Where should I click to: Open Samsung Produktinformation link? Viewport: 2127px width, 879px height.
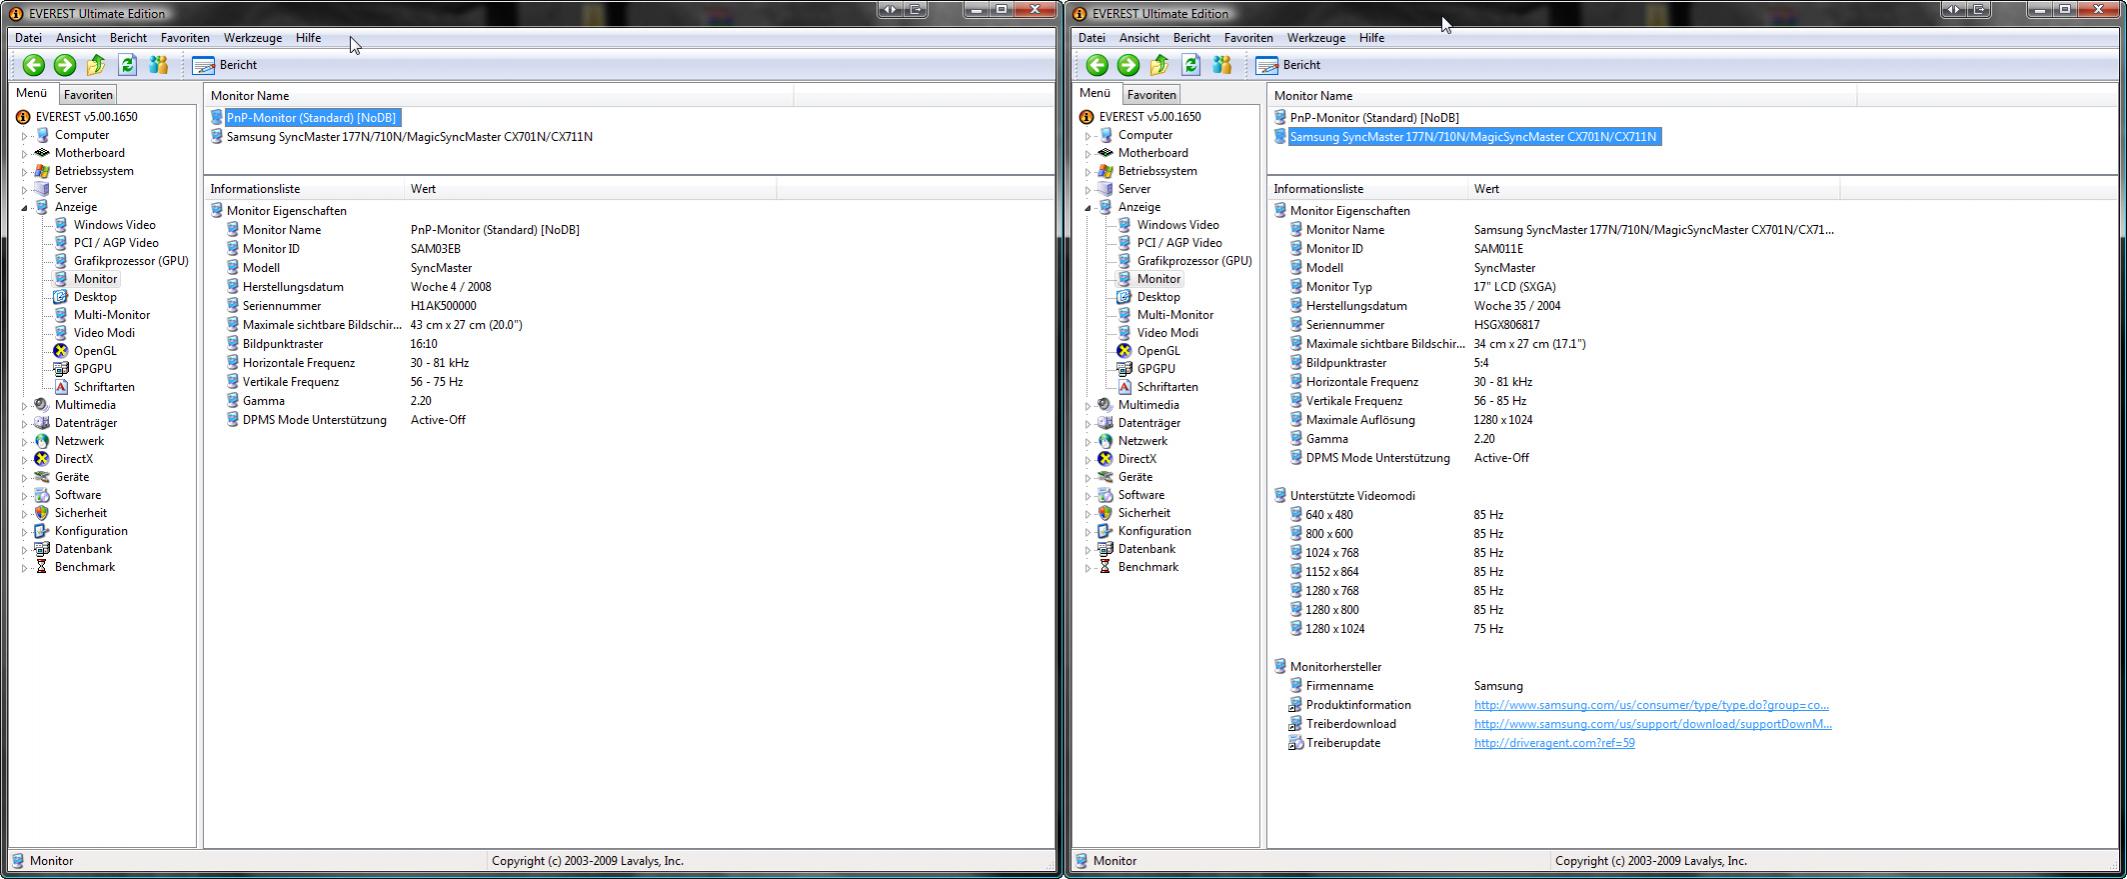tap(1651, 705)
